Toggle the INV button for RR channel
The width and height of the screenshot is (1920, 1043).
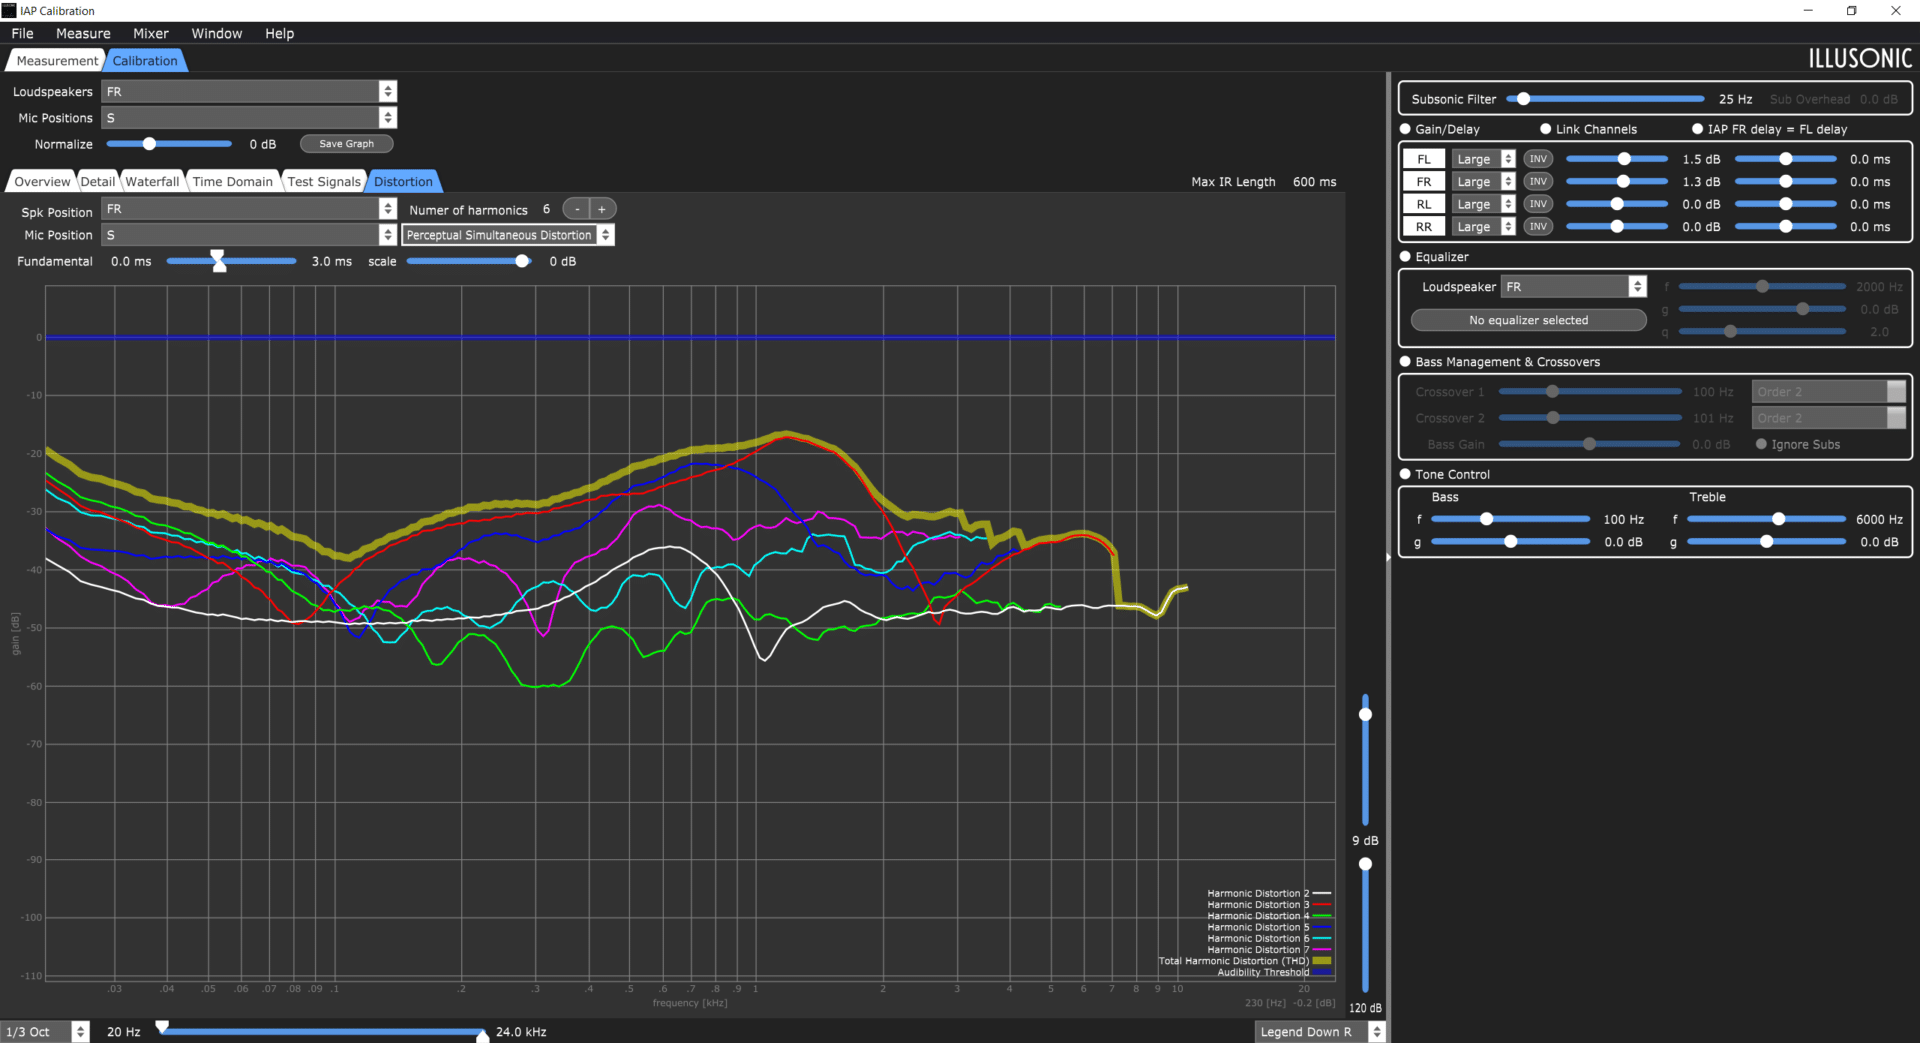1538,227
